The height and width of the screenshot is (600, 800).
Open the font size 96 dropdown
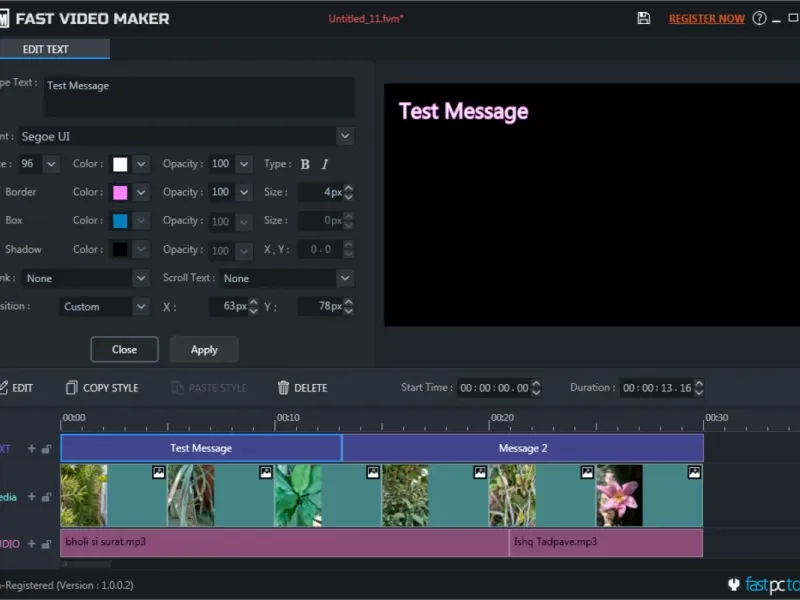click(x=51, y=164)
